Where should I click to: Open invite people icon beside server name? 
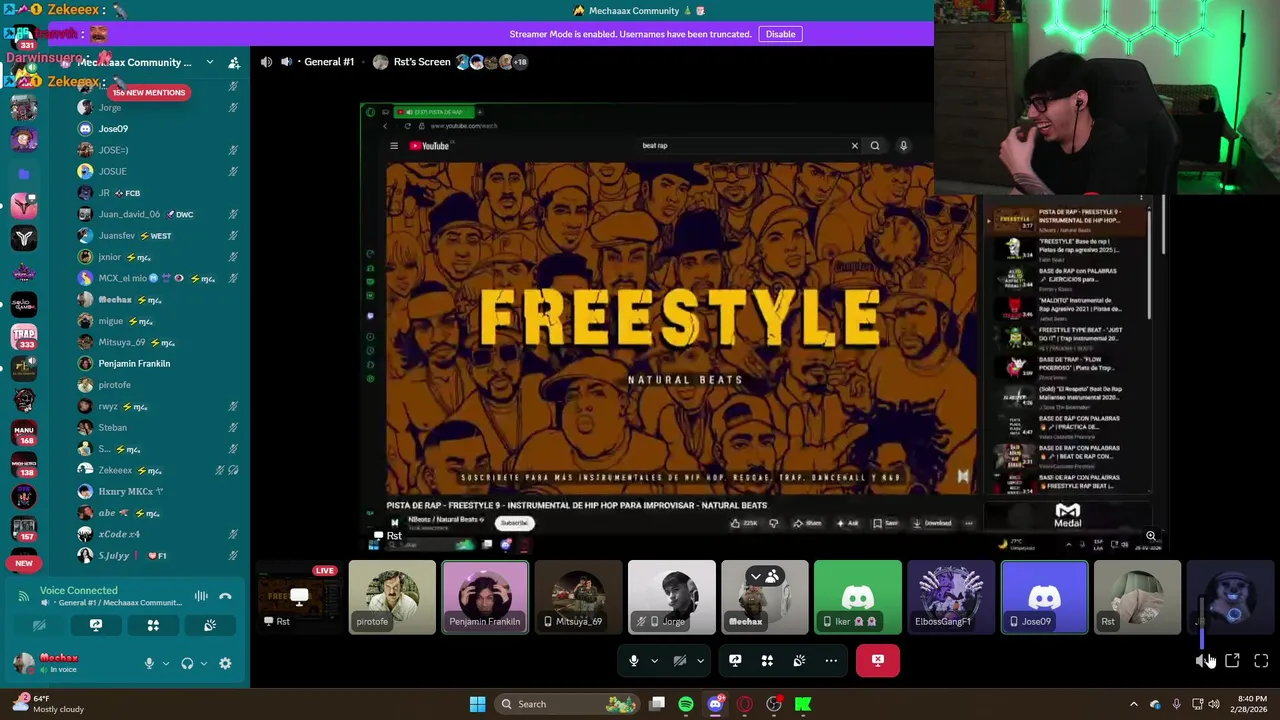click(x=234, y=62)
